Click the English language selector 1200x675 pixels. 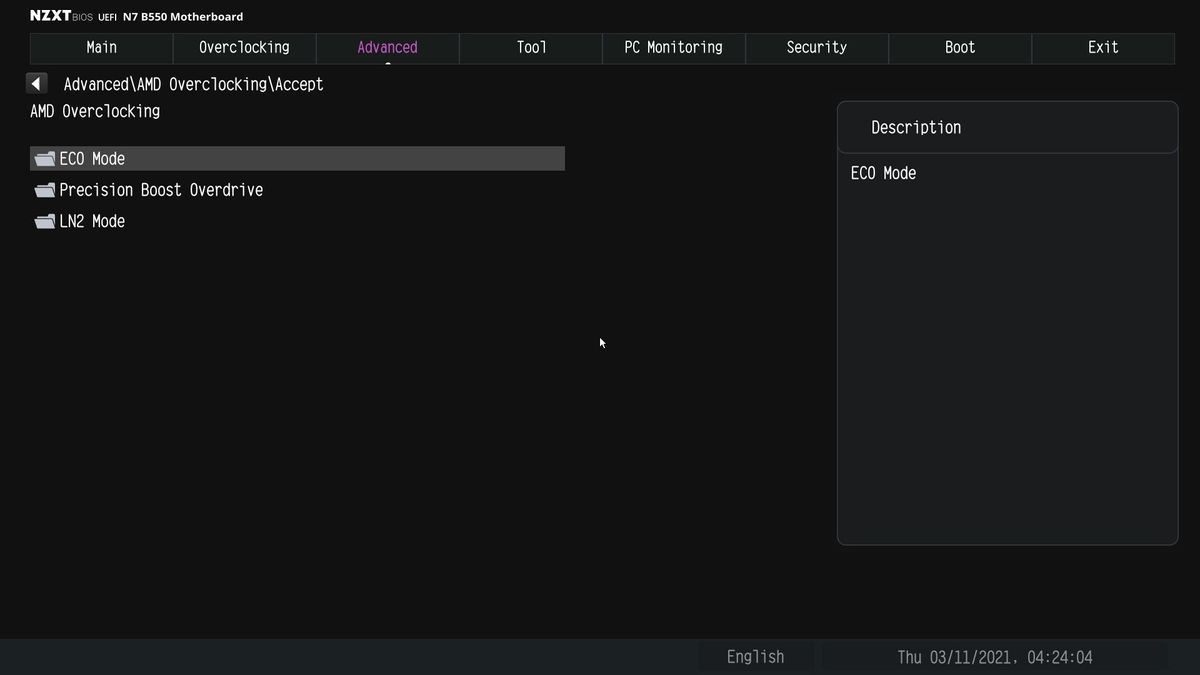[x=756, y=657]
